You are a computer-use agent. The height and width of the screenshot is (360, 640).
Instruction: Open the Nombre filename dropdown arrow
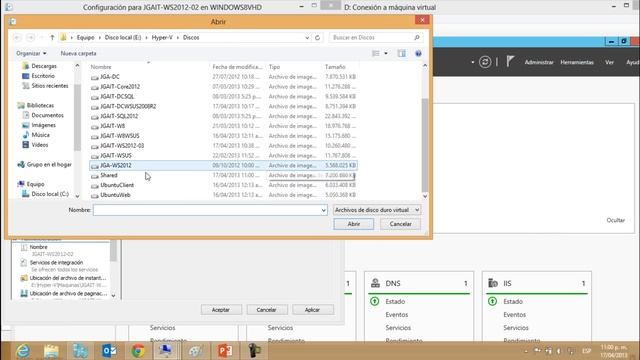(x=323, y=210)
